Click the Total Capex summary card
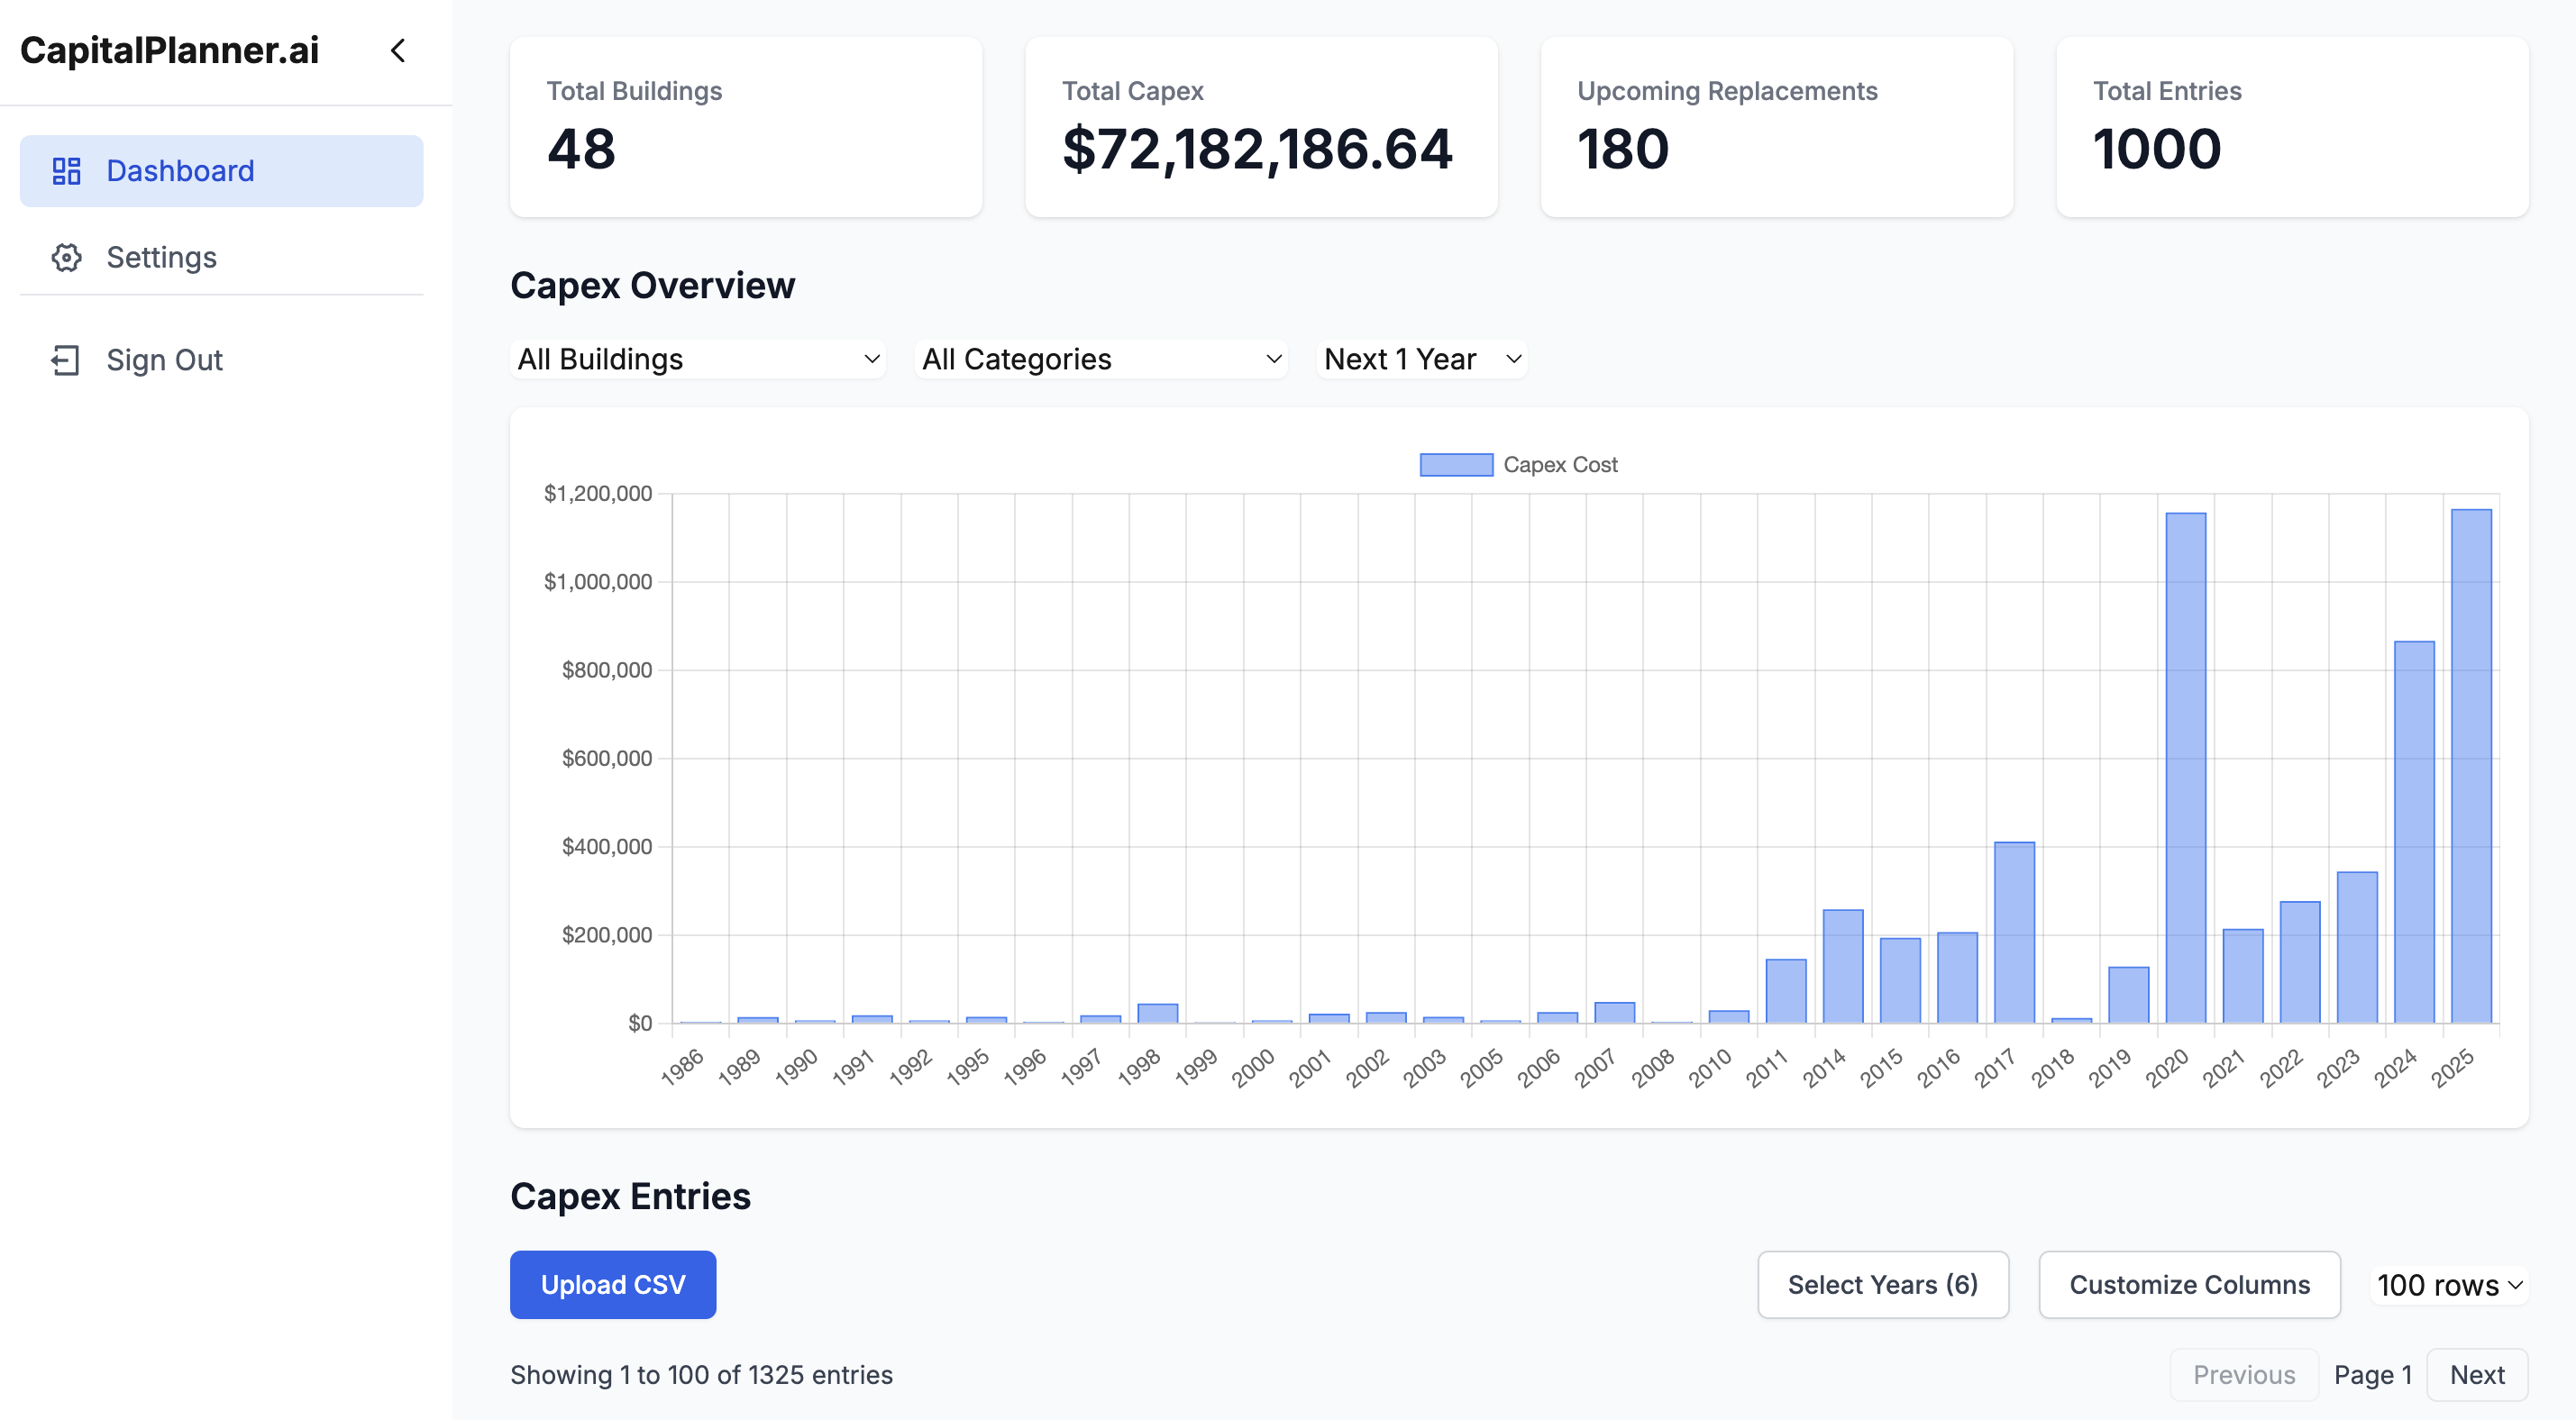The height and width of the screenshot is (1420, 2576). tap(1261, 127)
